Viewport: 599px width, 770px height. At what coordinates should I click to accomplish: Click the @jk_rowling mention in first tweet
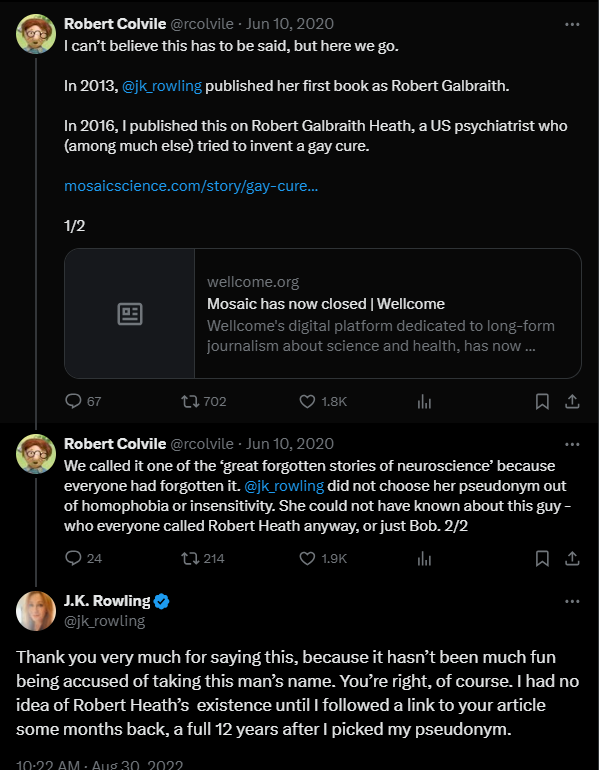click(162, 86)
